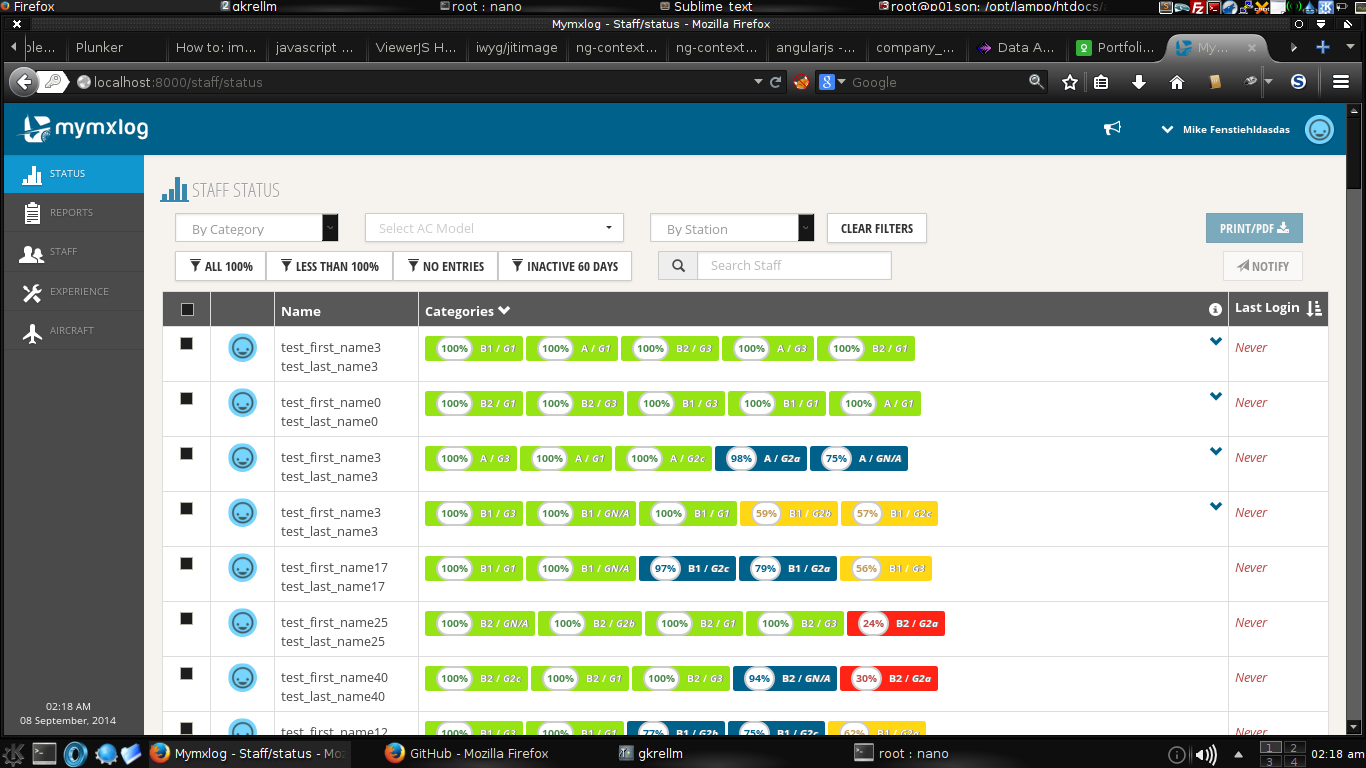Screen dimensions: 1366x768
Task: Click Firefox home toolbar icon
Action: [x=1177, y=82]
